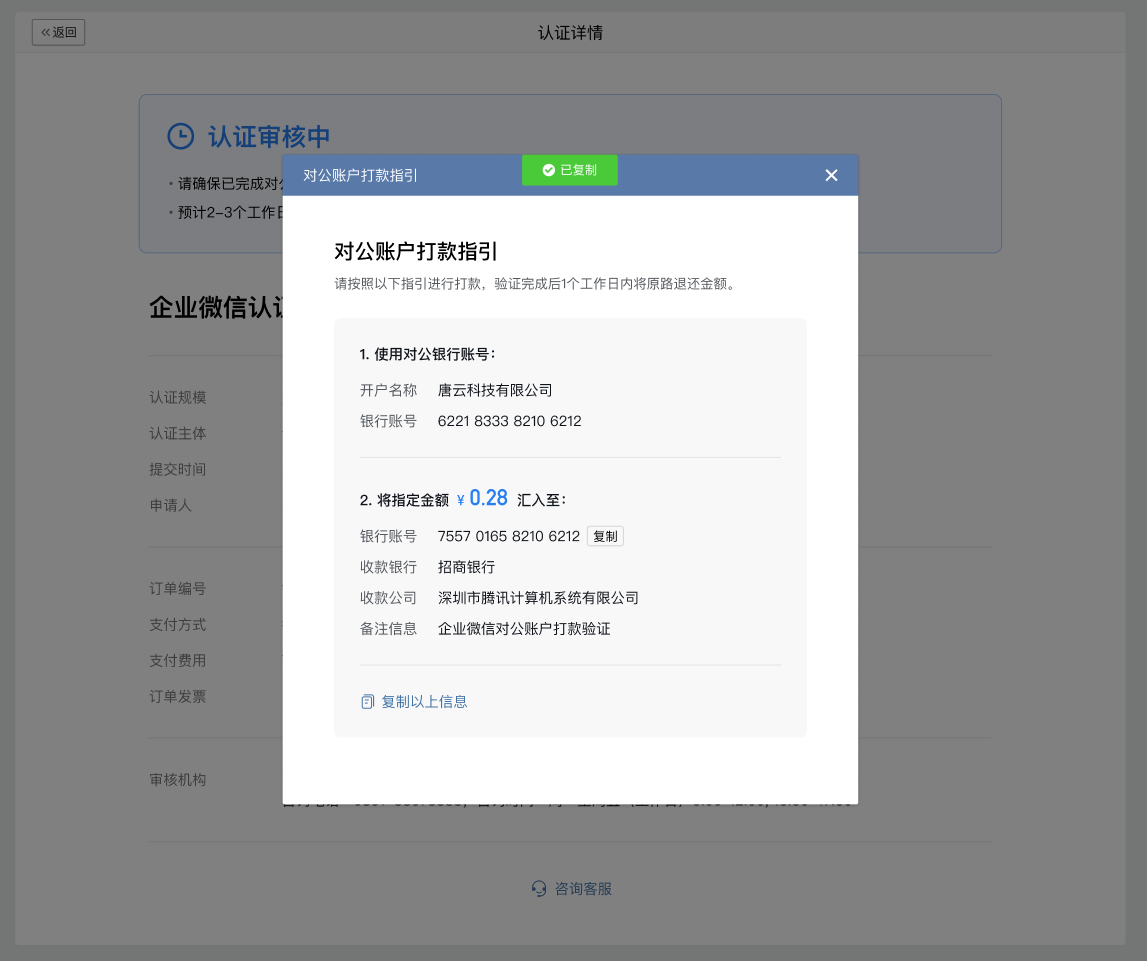The width and height of the screenshot is (1147, 961).
Task: Open 咨询客服 customer service link
Action: click(x=571, y=889)
